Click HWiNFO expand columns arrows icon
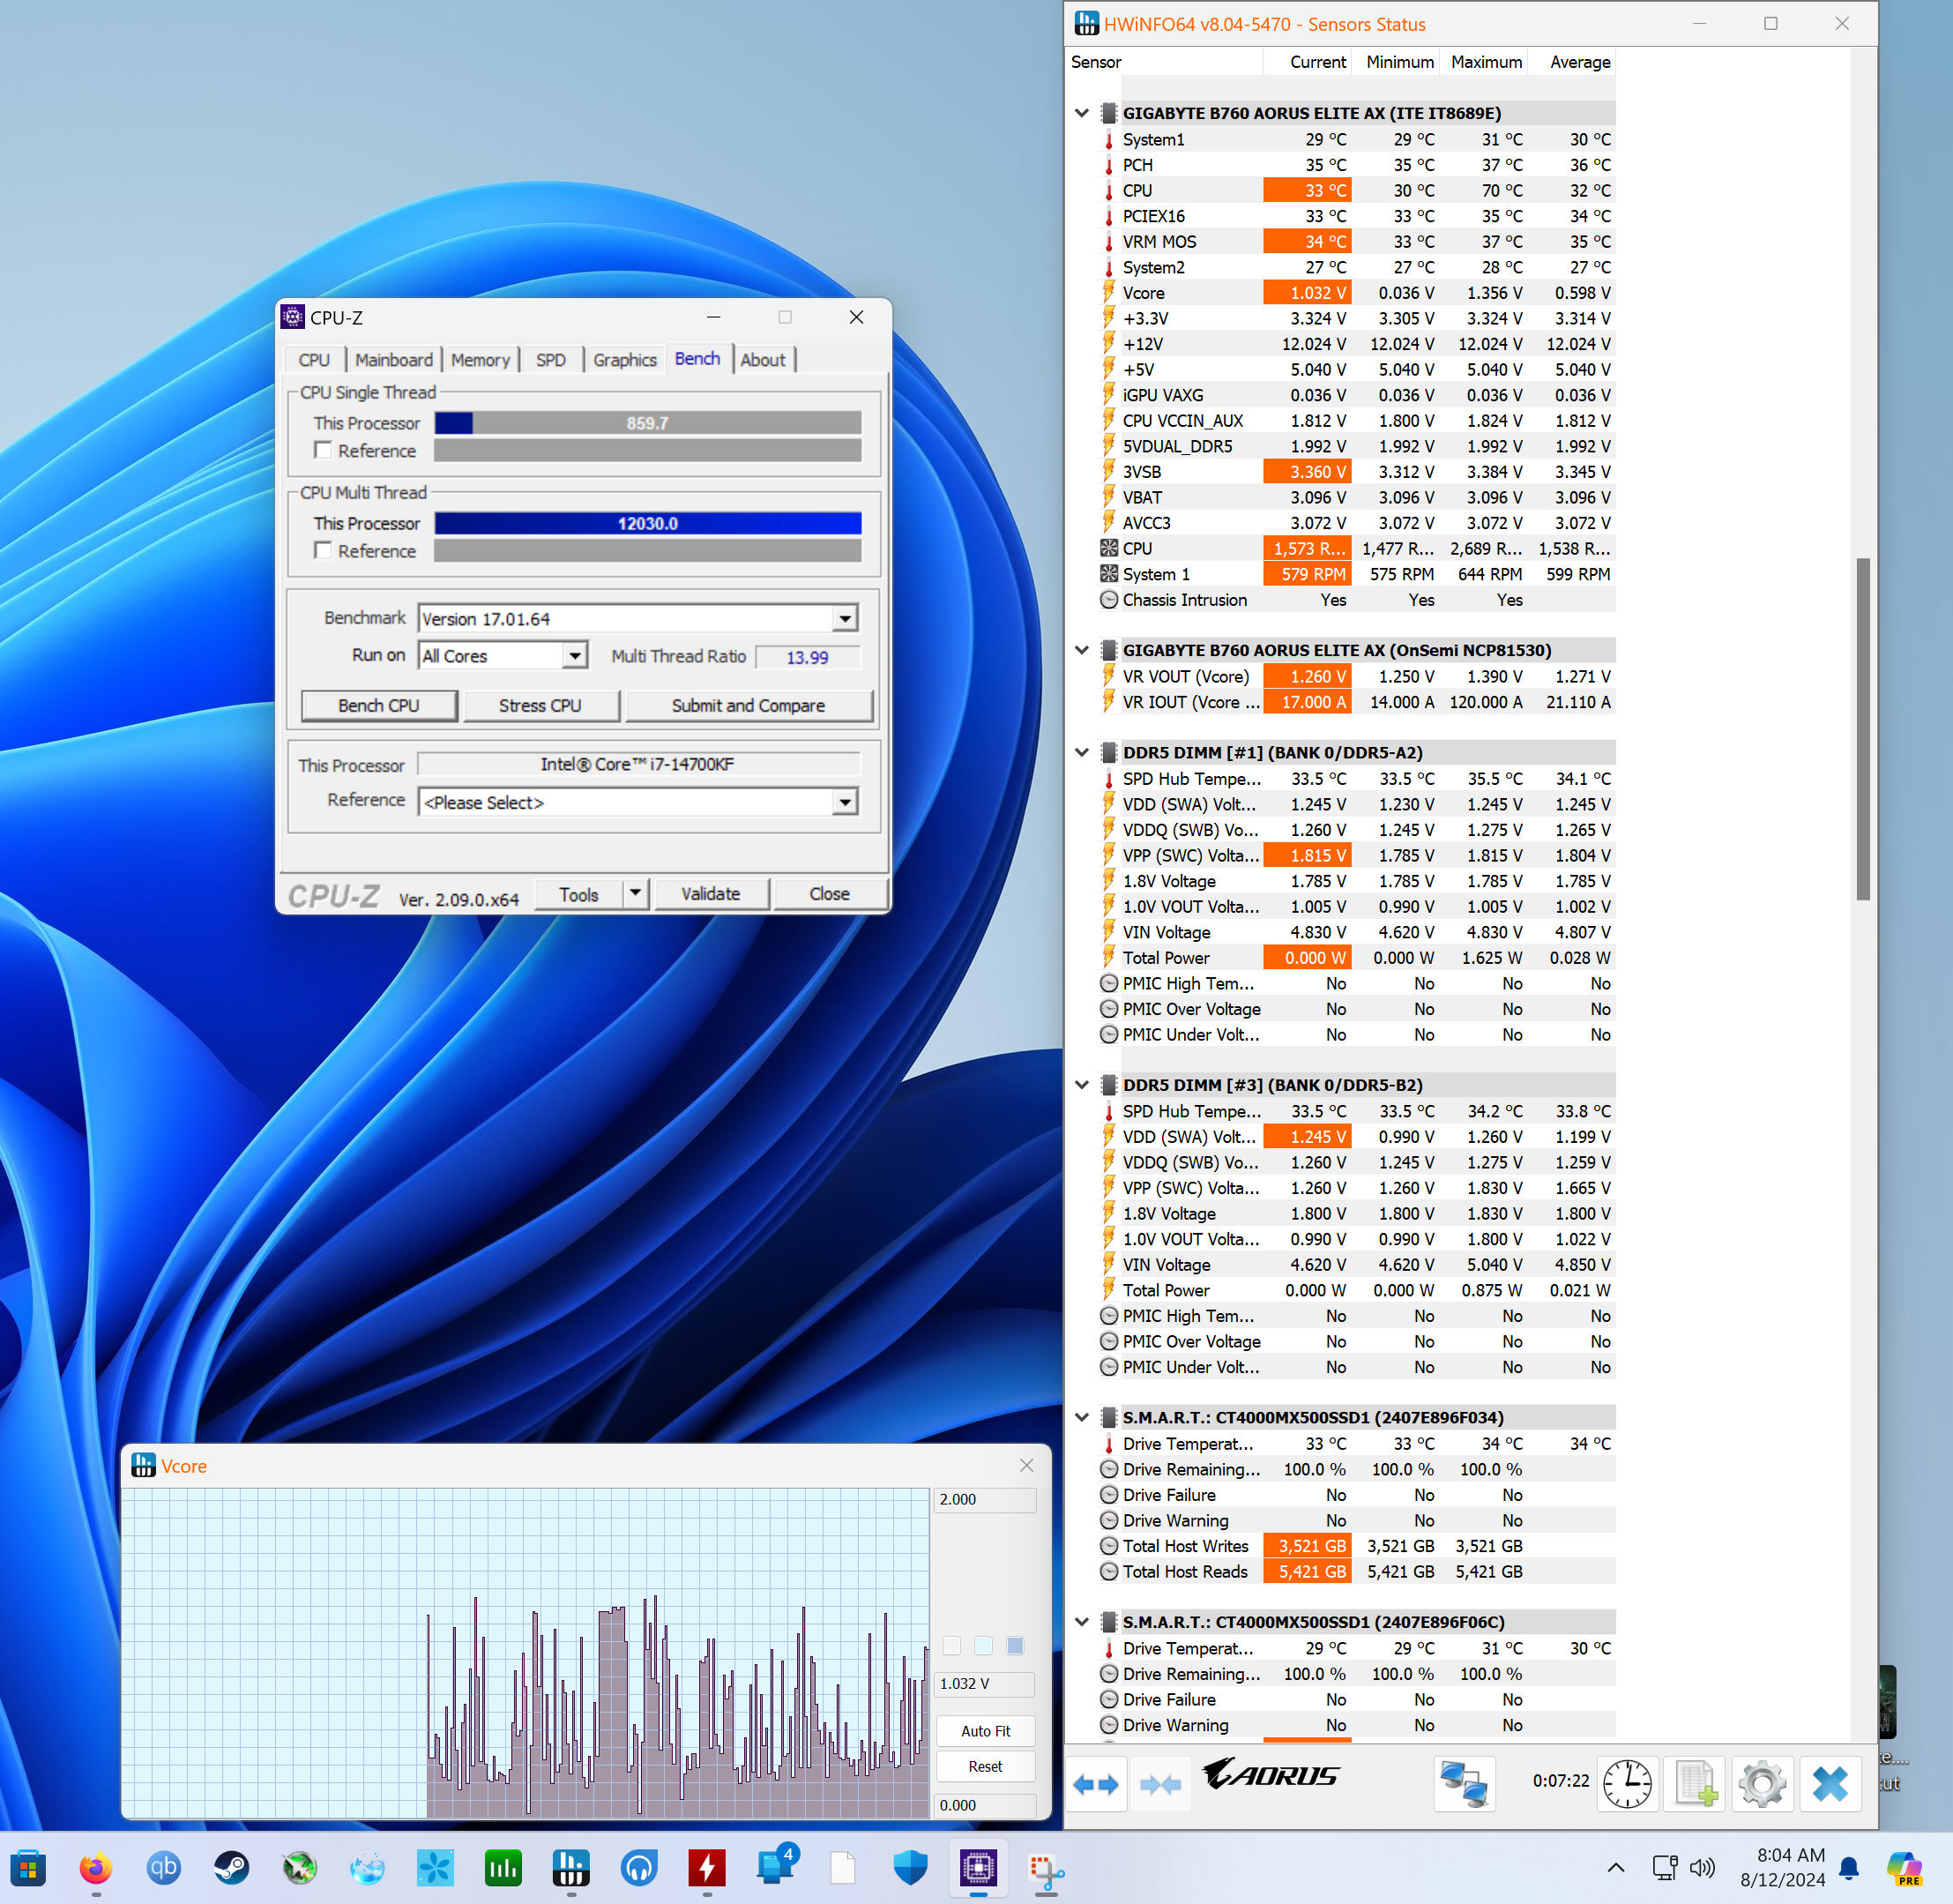Screen dimensions: 1953x1904 click(x=1095, y=1784)
